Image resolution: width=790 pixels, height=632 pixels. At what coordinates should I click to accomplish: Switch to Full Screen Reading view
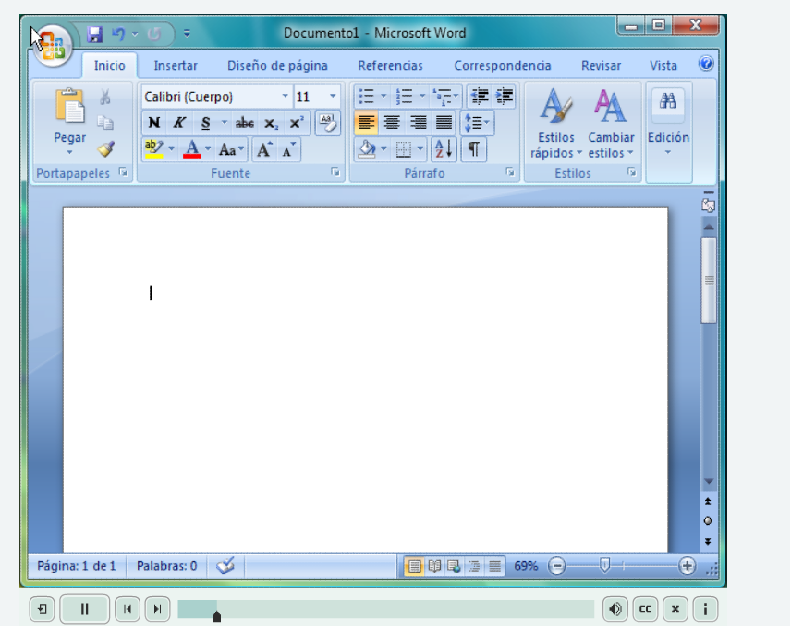(434, 566)
